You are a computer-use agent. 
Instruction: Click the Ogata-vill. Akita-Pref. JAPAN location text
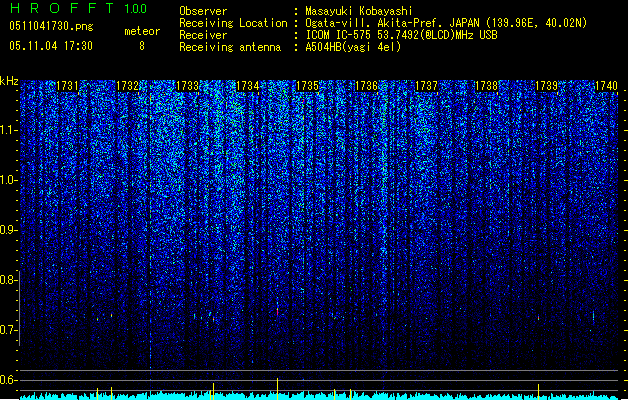[x=446, y=23]
